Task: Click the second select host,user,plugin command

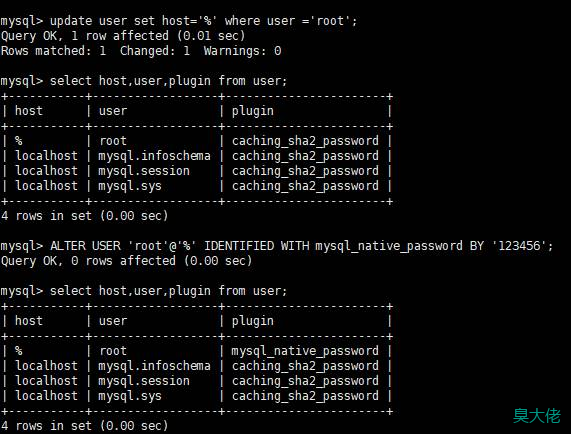Action: click(143, 291)
